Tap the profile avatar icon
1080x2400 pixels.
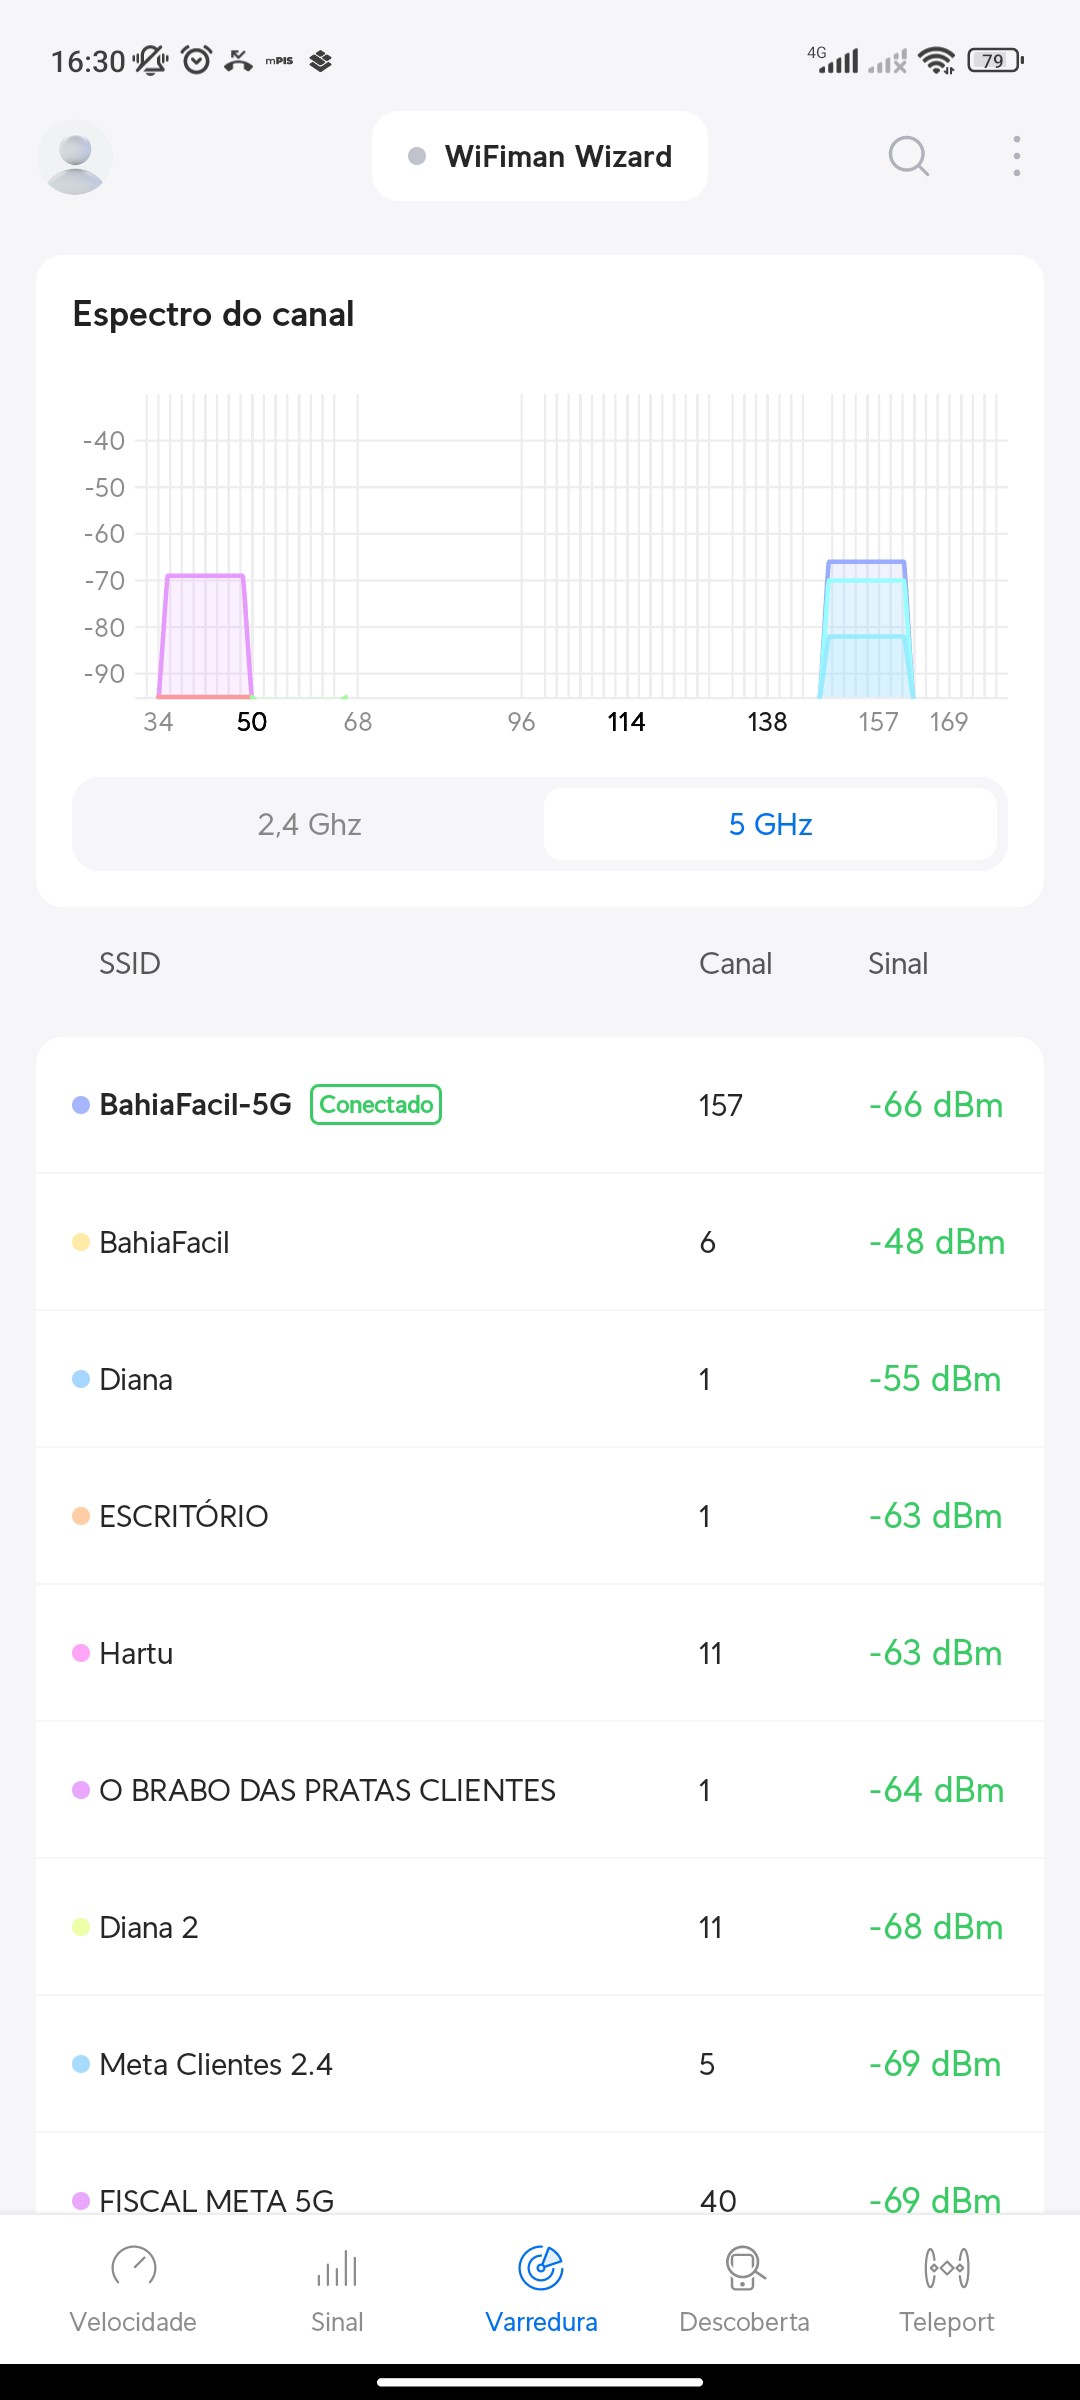coord(75,157)
